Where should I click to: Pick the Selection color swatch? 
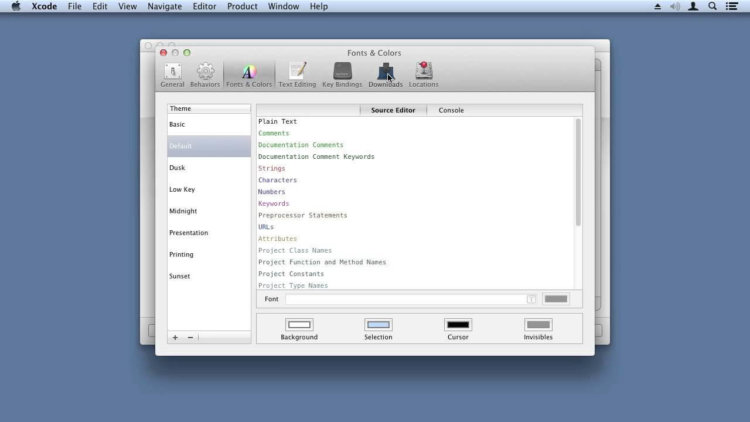click(378, 325)
